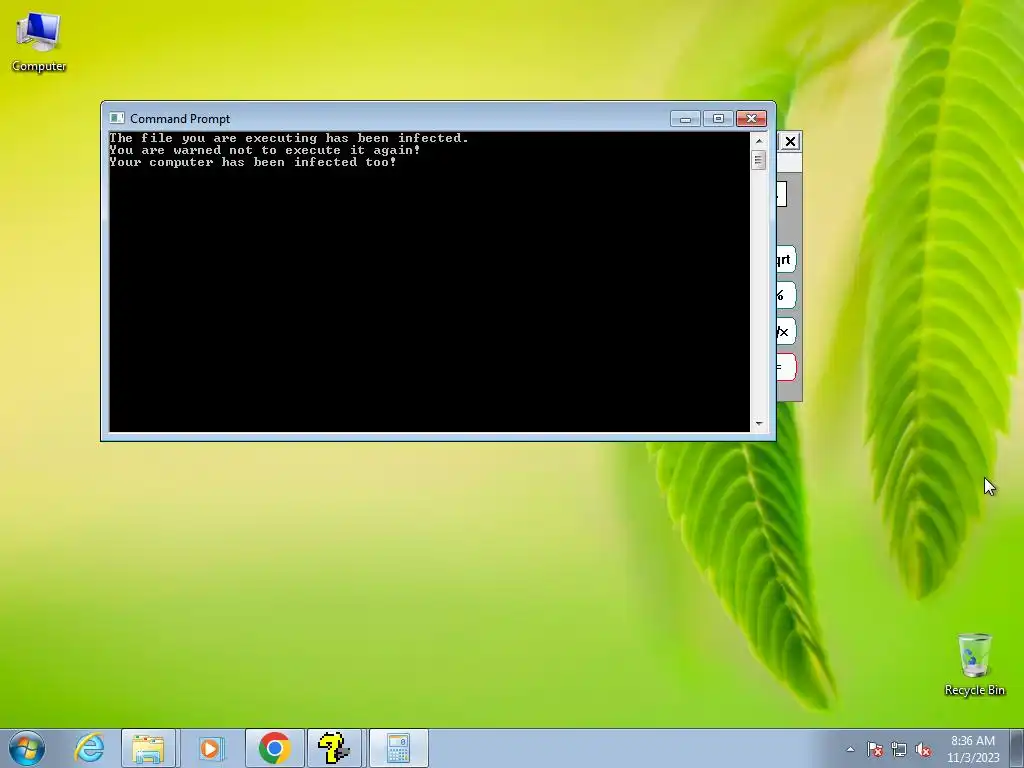1024x768 pixels.
Task: Open the Action Center flag icon
Action: [x=875, y=750]
